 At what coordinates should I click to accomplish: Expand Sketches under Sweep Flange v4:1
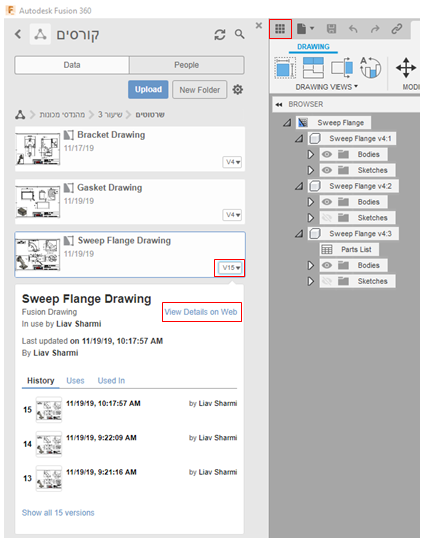311,170
